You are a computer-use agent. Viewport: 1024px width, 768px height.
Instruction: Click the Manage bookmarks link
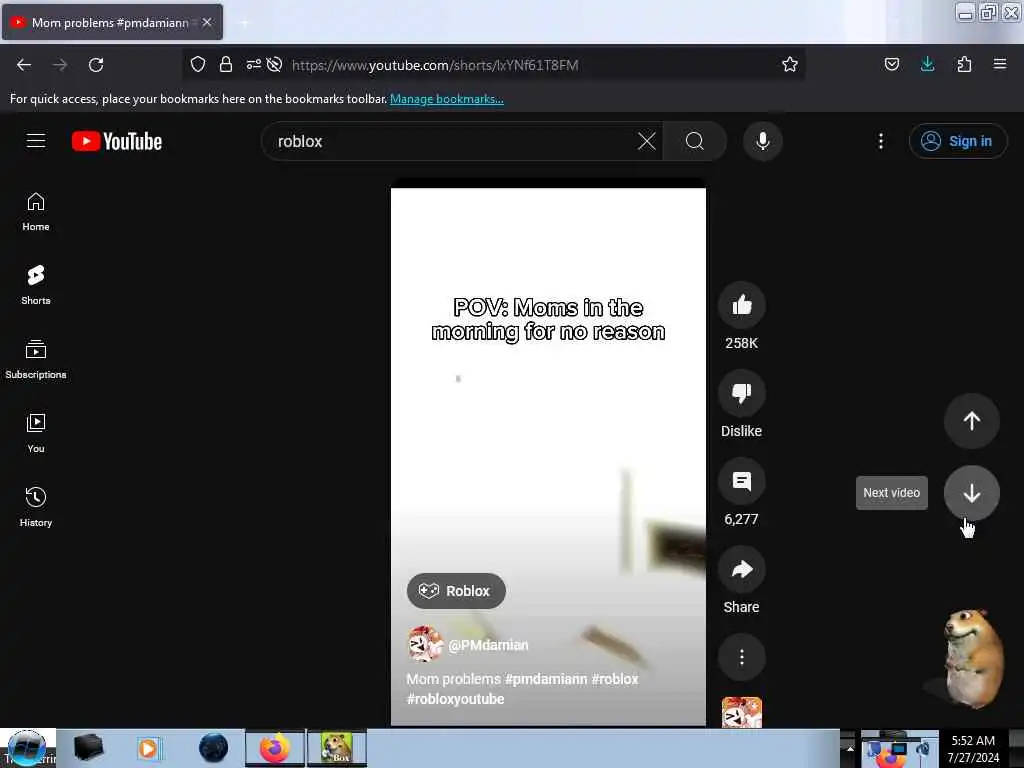coord(447,99)
